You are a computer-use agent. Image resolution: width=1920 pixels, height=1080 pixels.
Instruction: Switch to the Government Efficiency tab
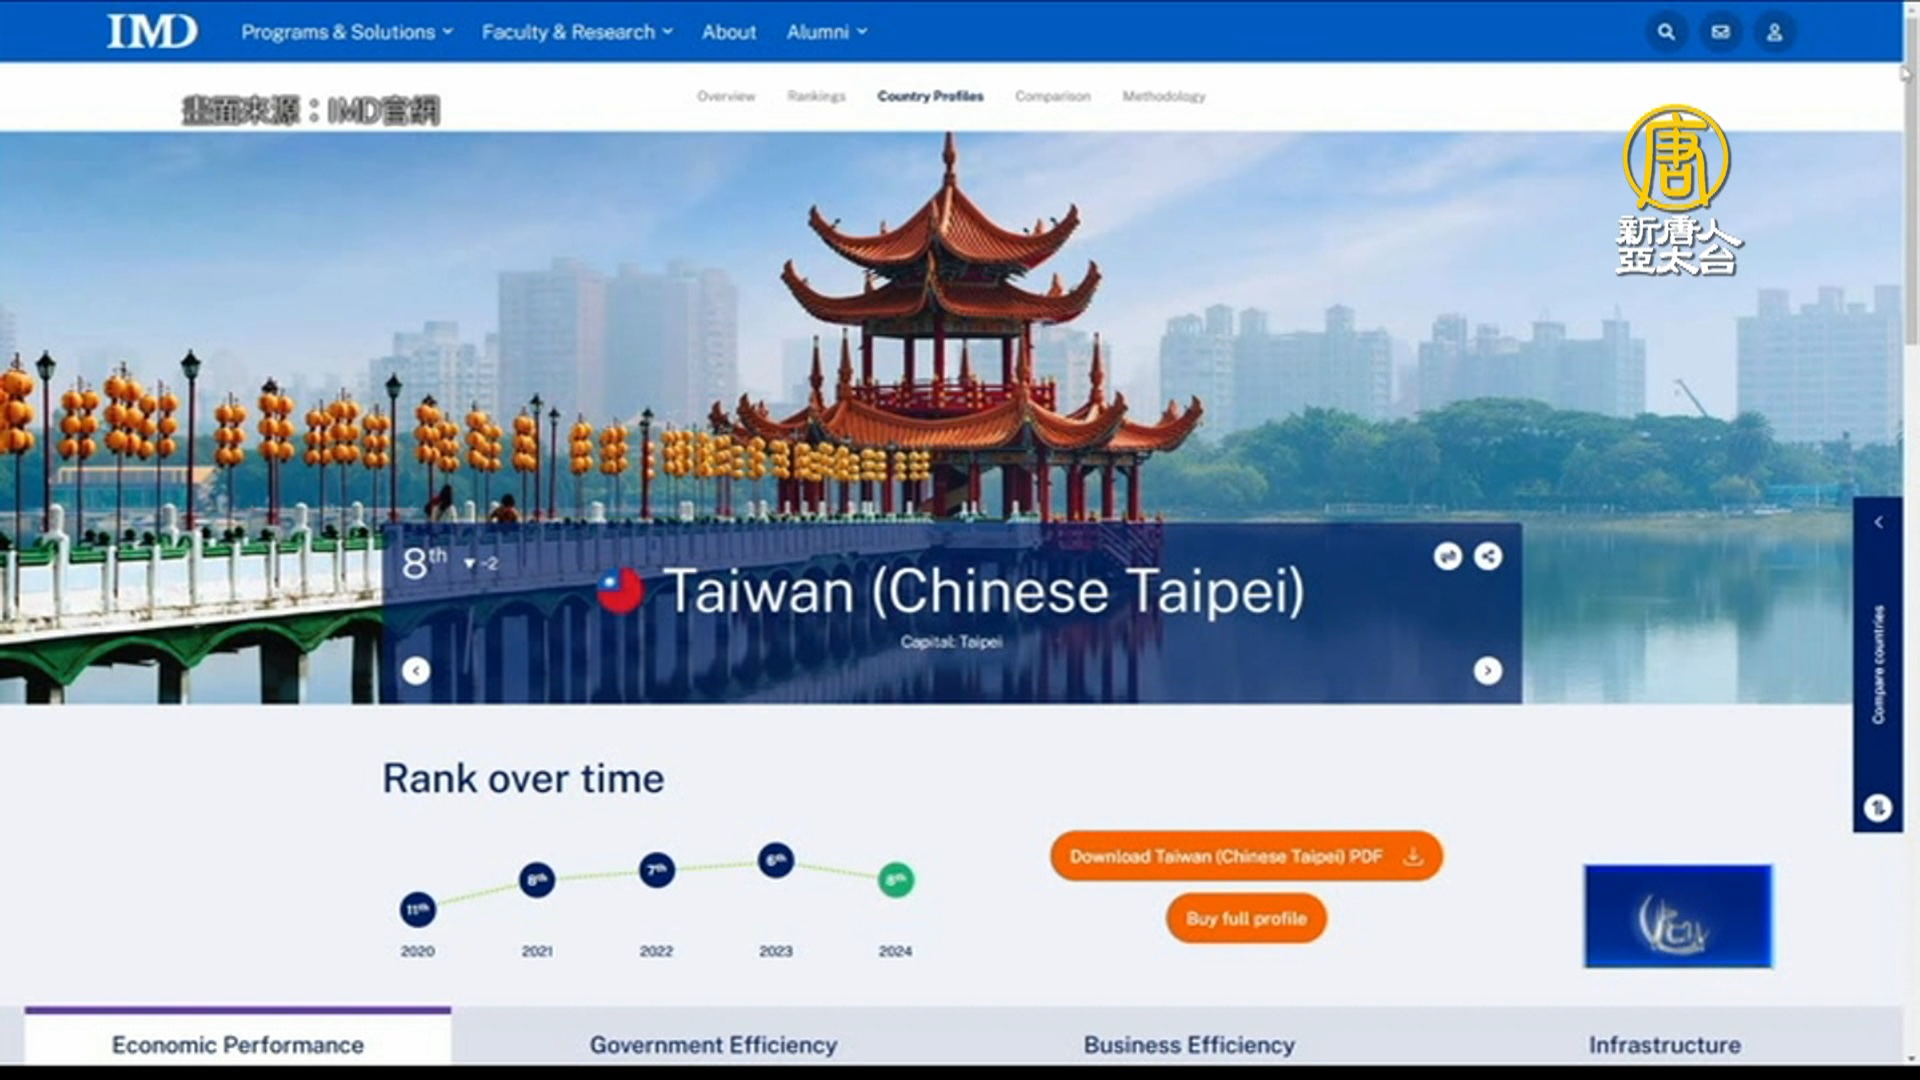pyautogui.click(x=713, y=1045)
